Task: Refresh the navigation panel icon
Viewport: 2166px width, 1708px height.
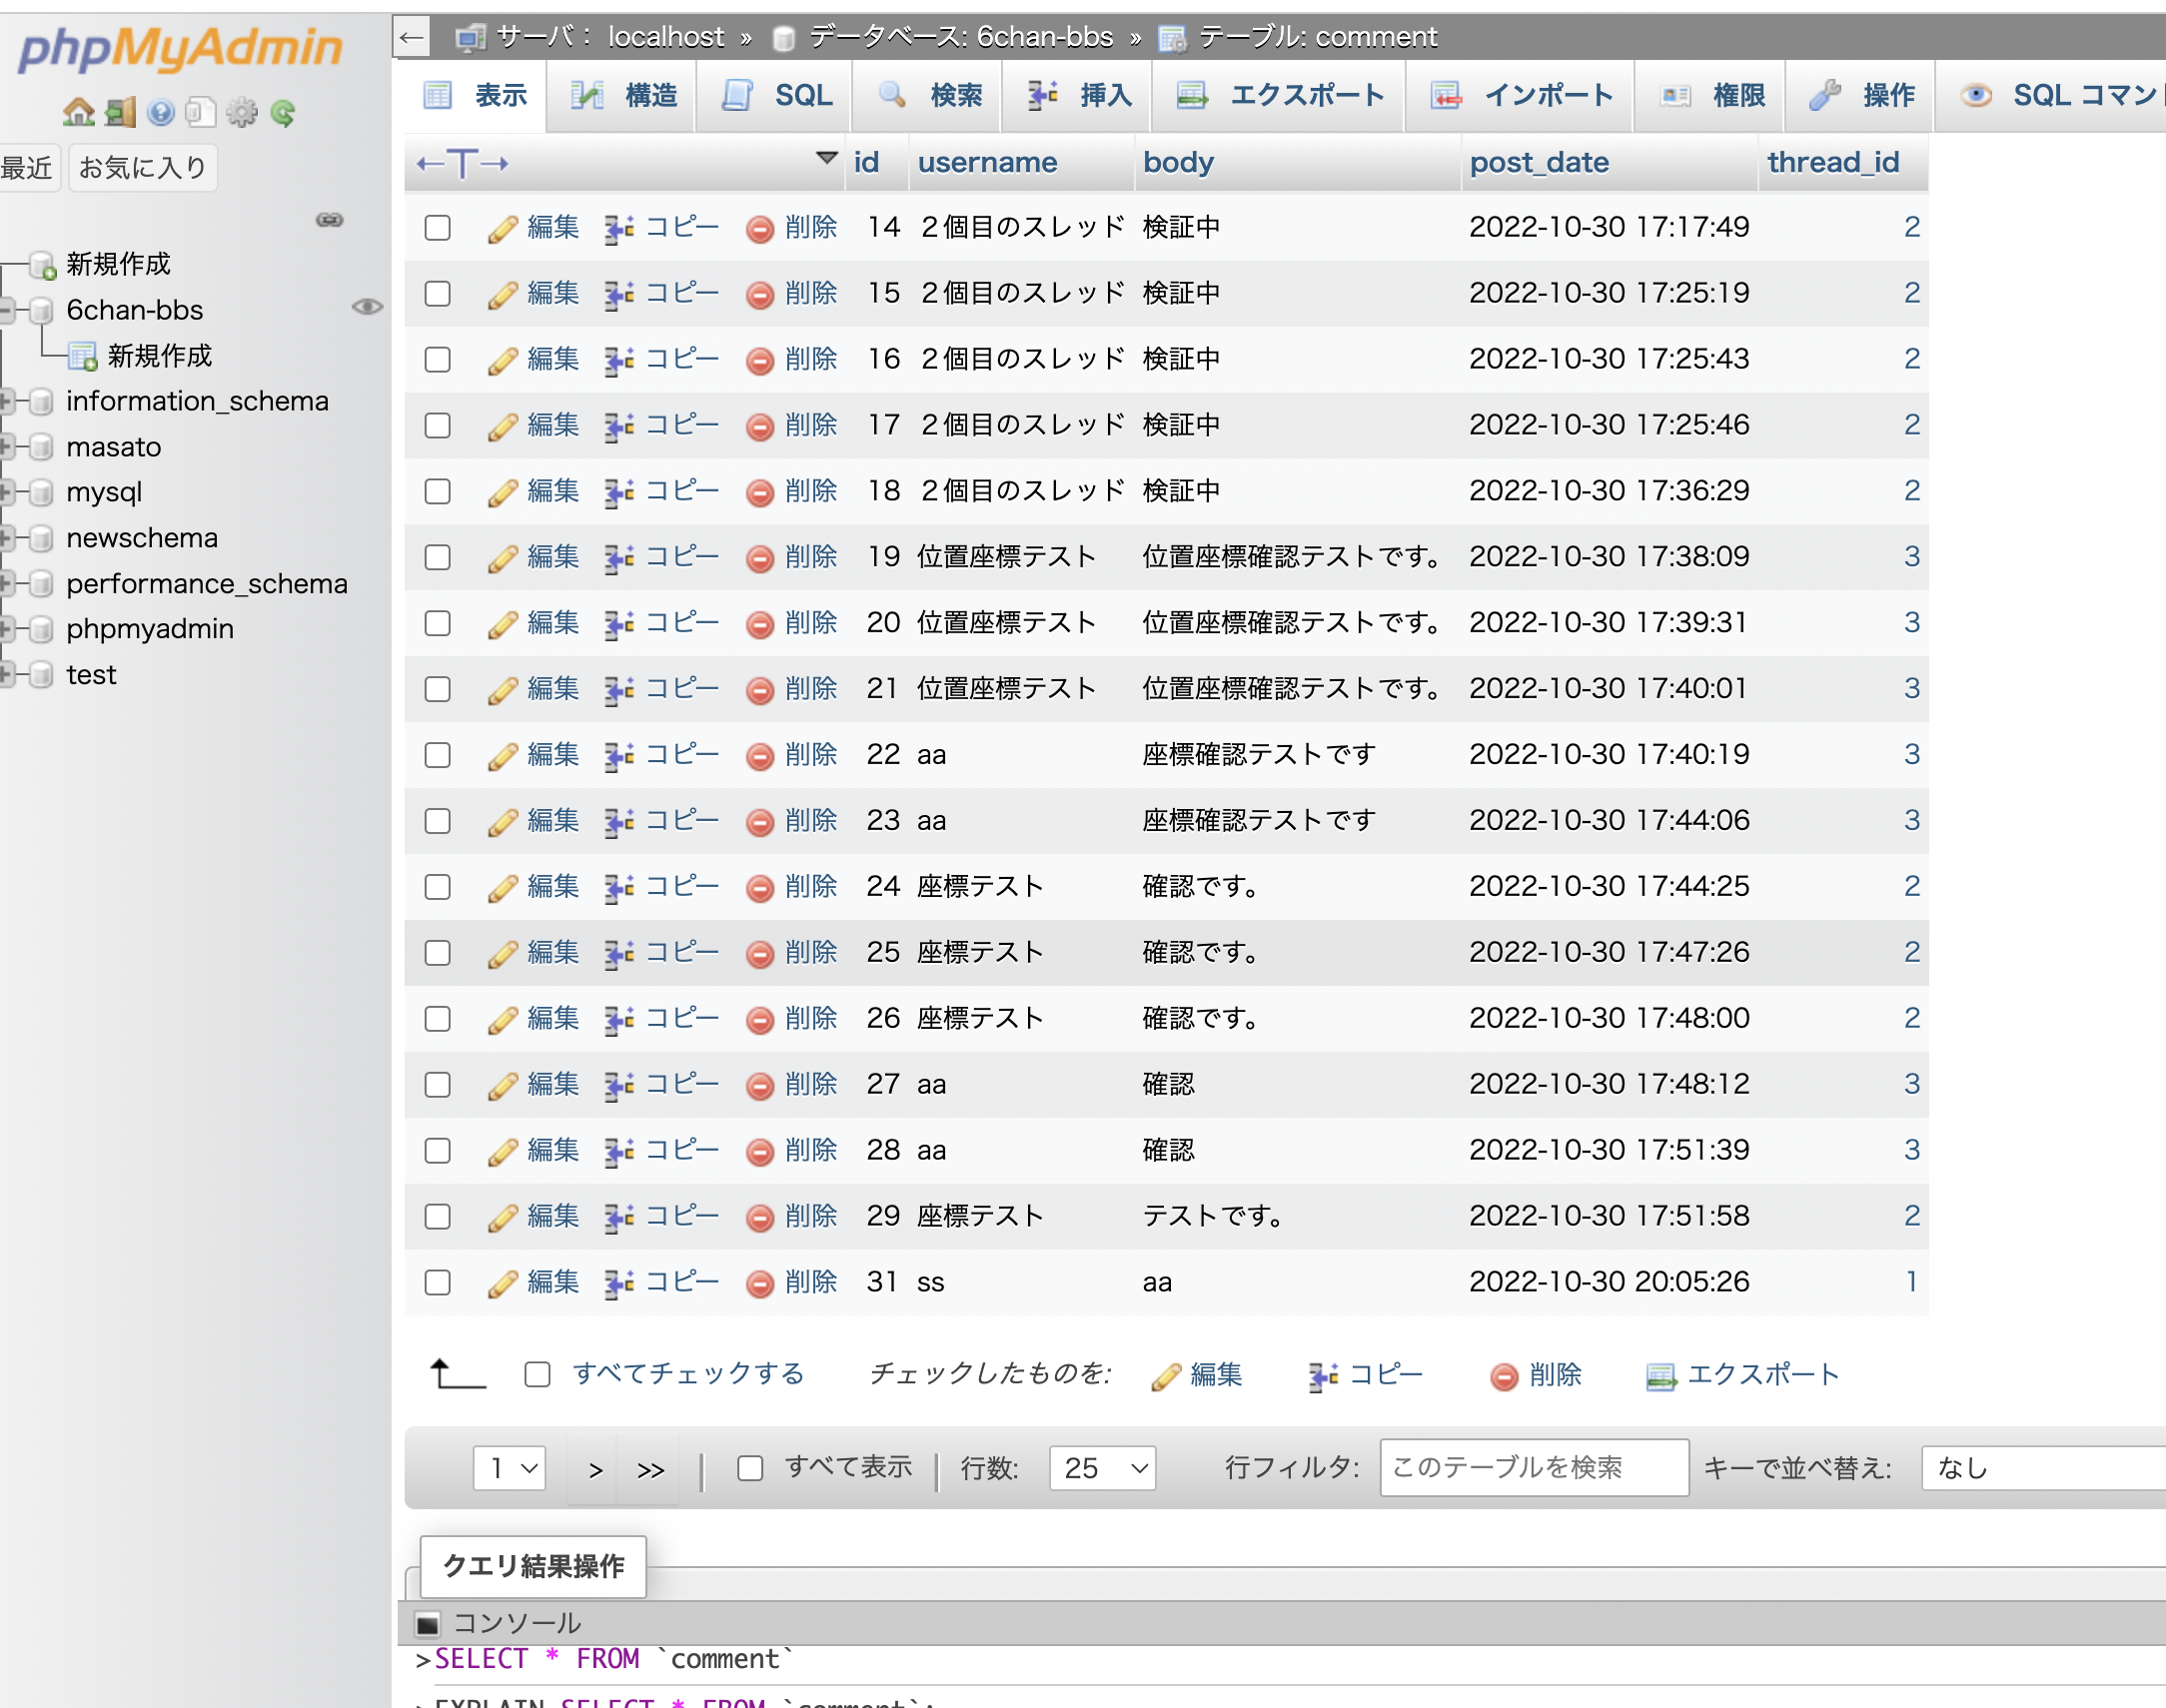Action: 285,112
